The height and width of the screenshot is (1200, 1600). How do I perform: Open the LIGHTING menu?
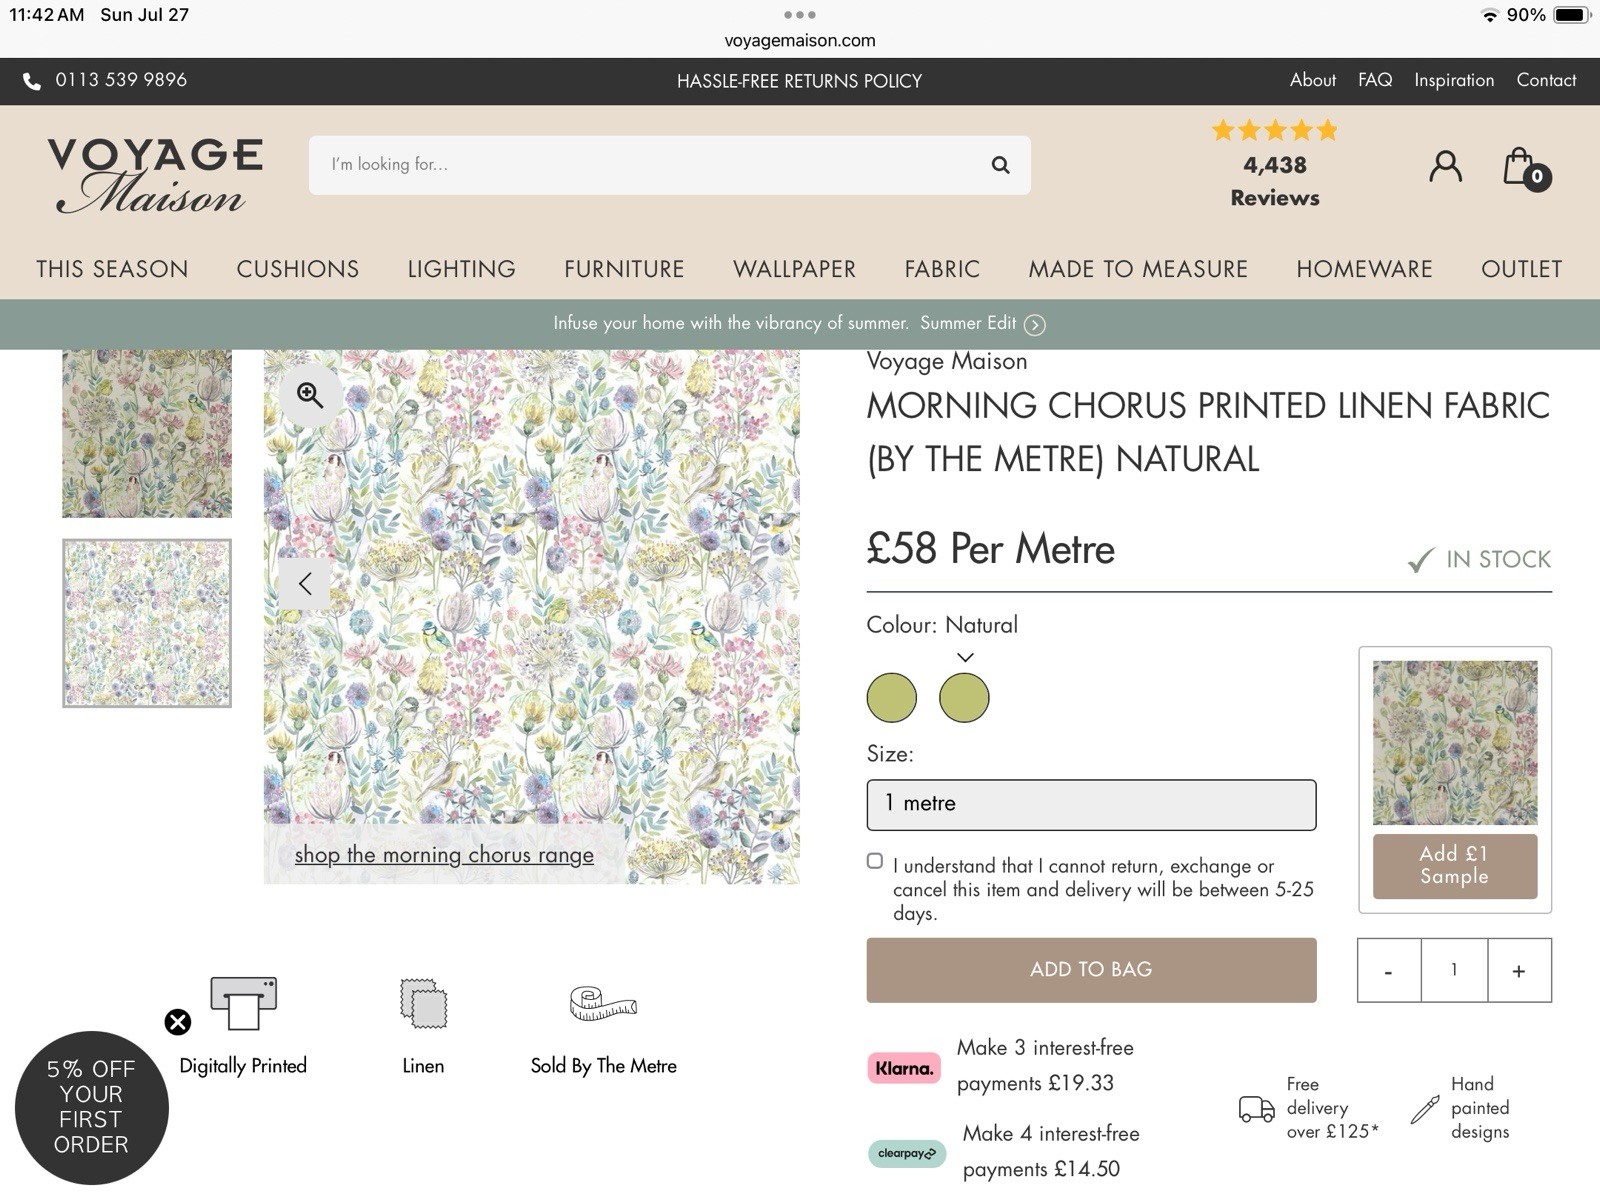pos(462,269)
